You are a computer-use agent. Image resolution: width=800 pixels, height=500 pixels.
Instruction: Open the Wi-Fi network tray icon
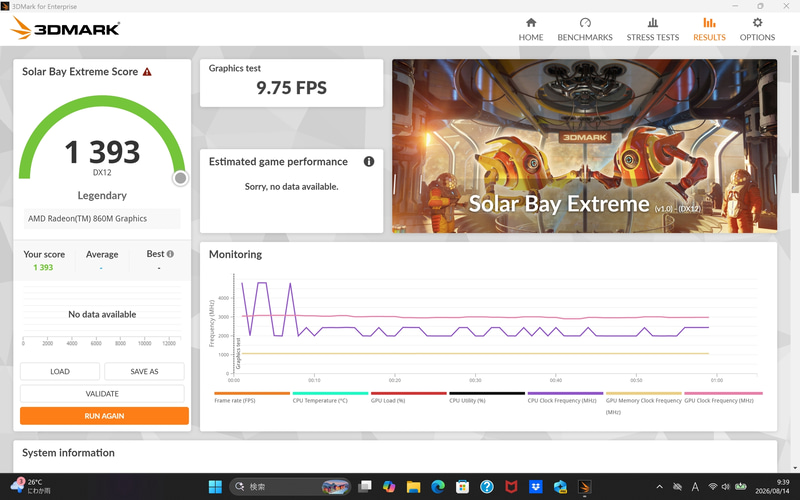pos(713,487)
